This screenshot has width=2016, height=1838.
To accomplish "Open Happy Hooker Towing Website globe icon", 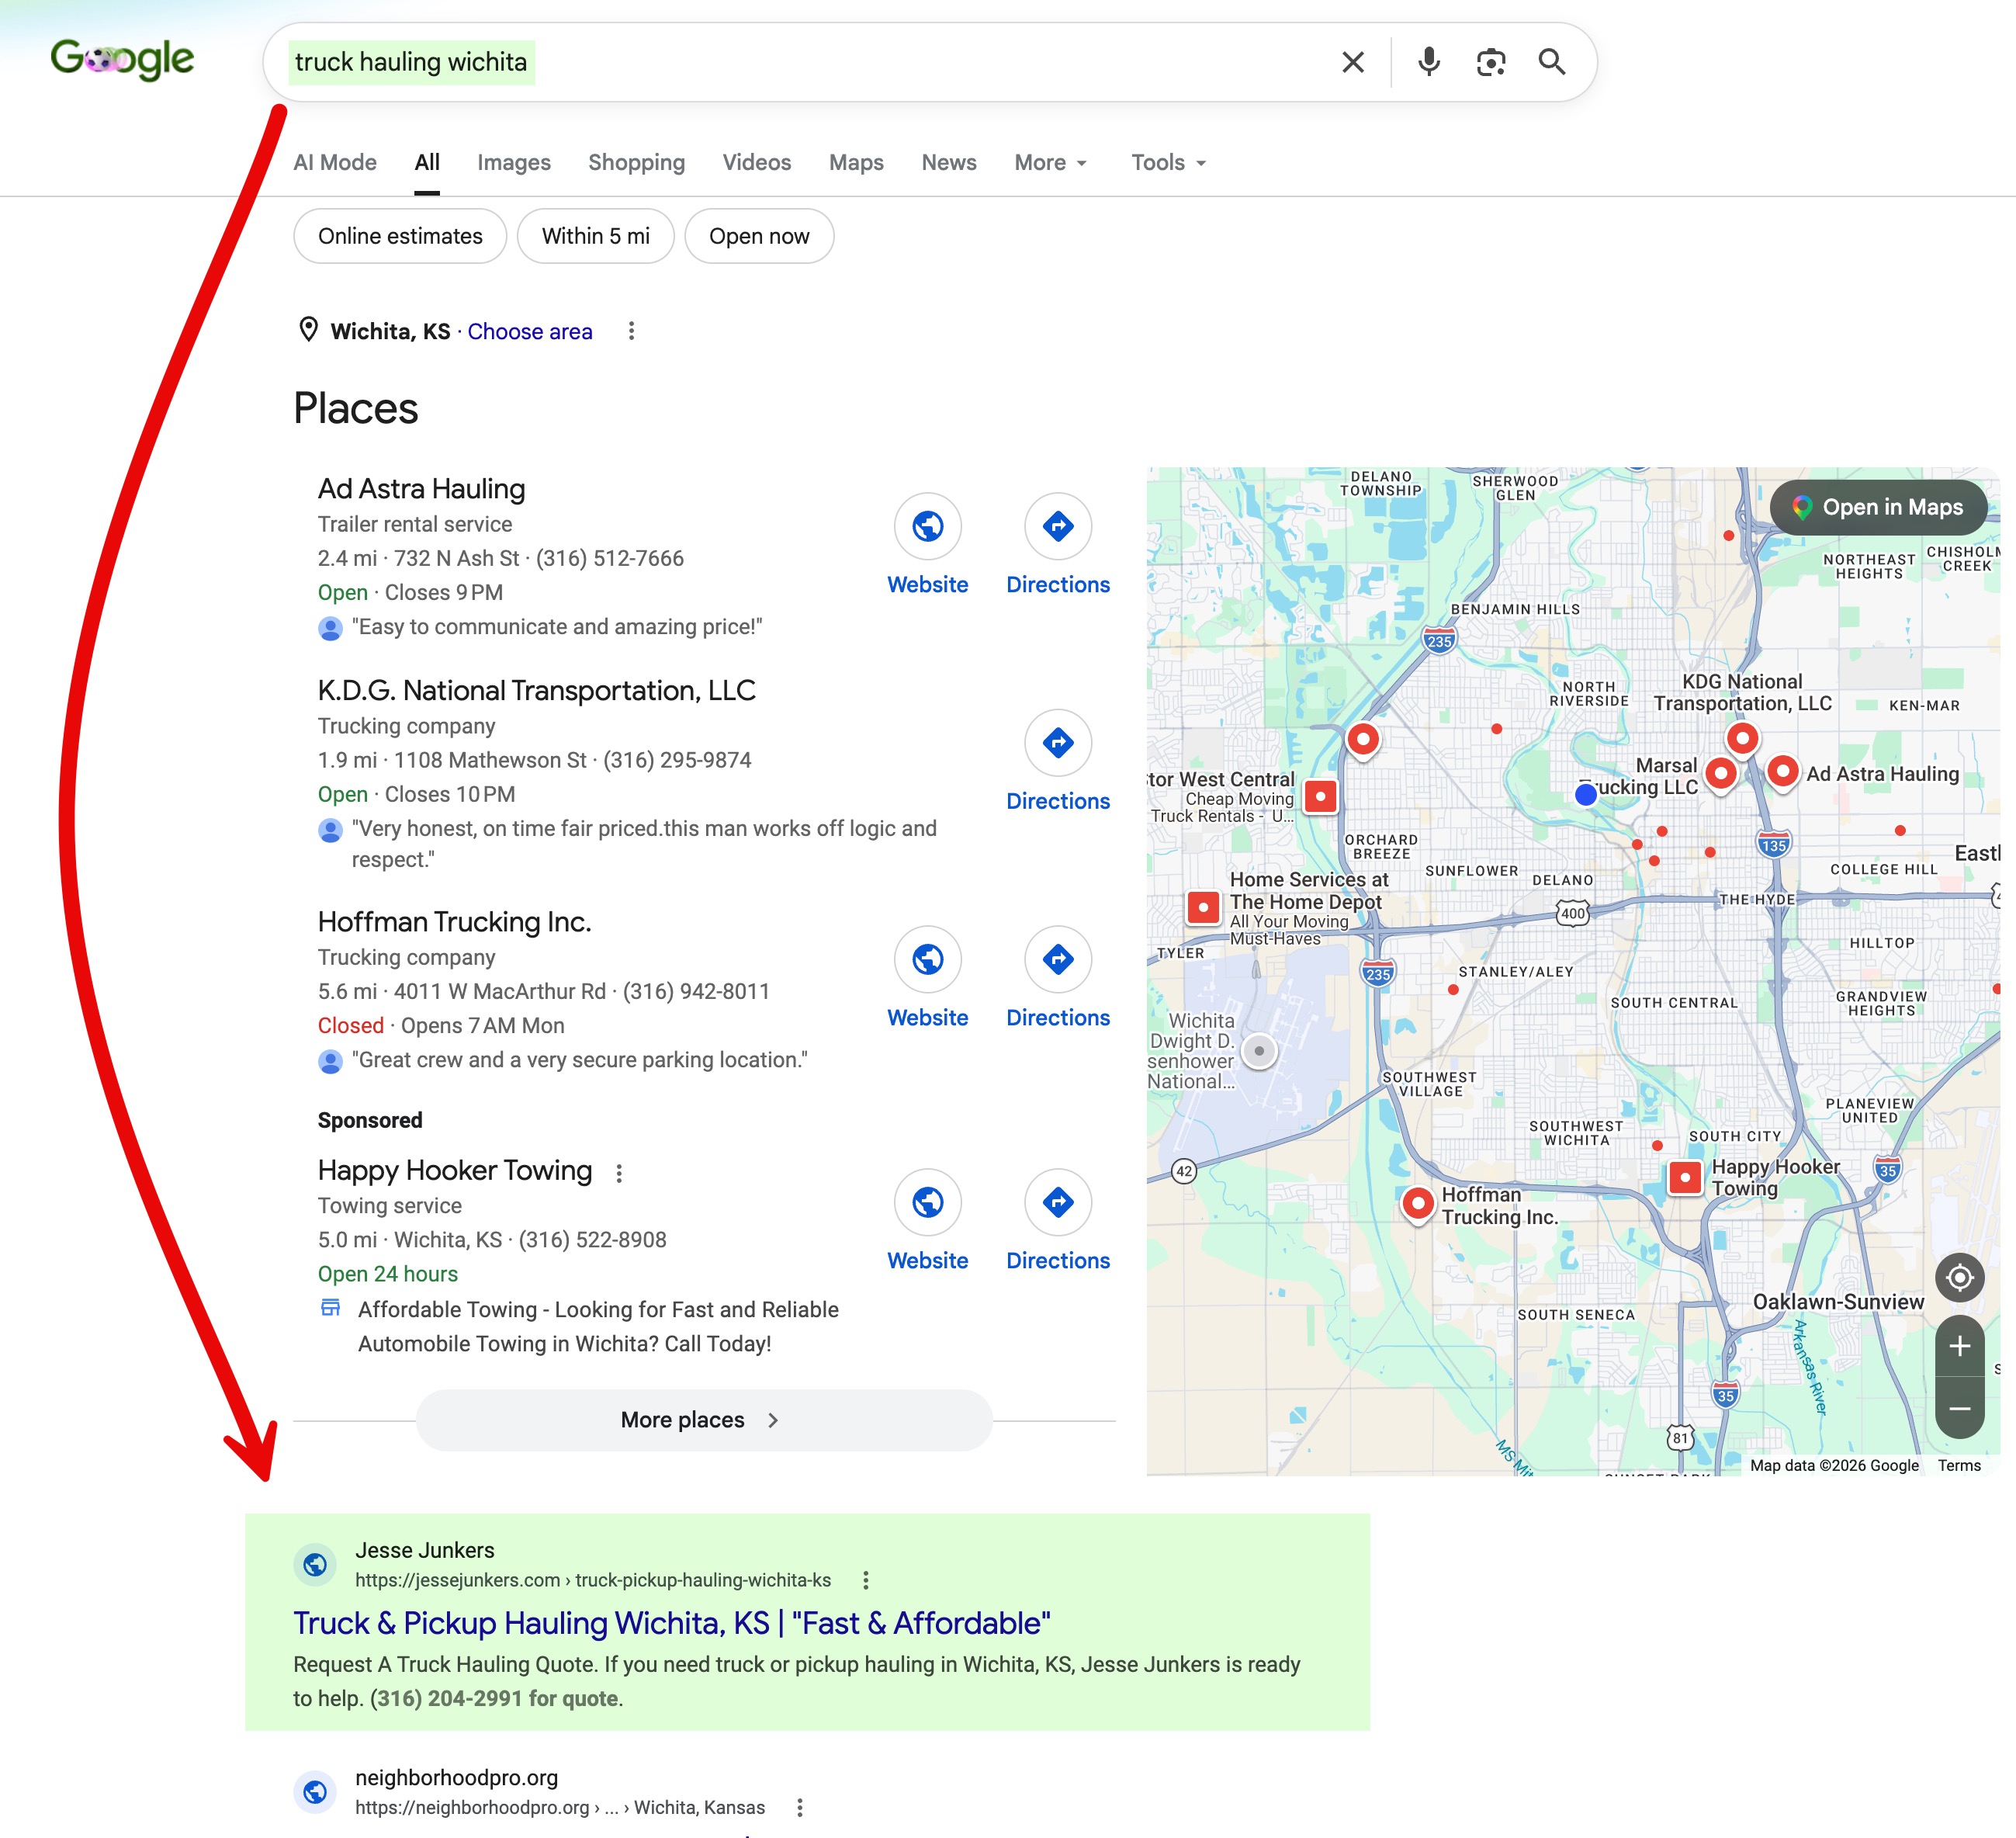I will 928,1202.
